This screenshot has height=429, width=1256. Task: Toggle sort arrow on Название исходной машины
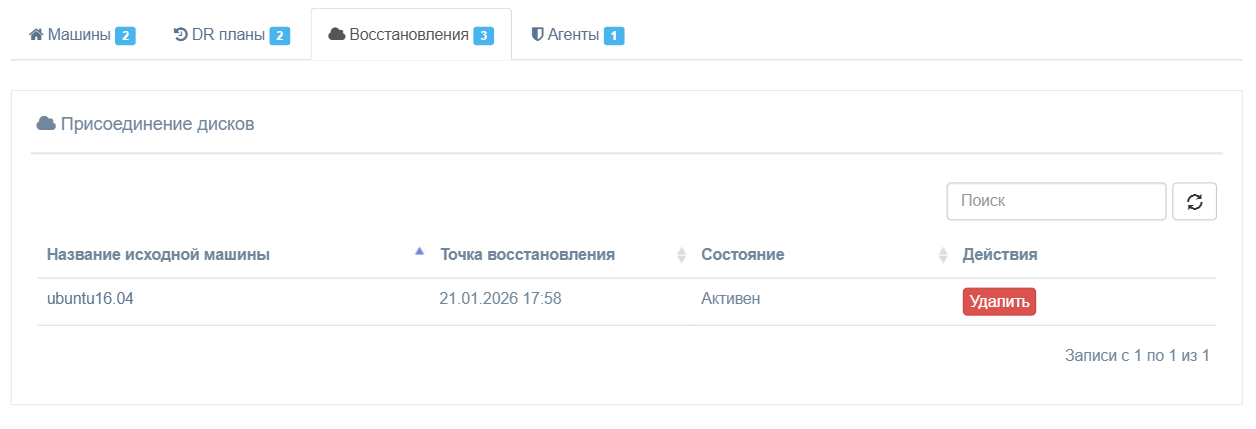tap(420, 252)
